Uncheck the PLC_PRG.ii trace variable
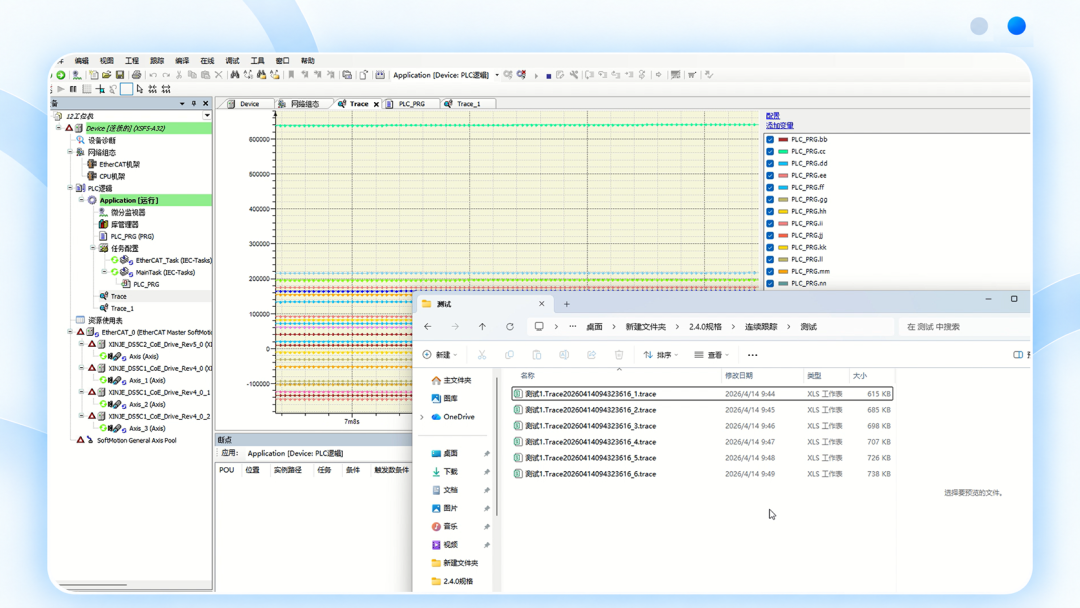This screenshot has width=1080, height=608. [x=770, y=224]
